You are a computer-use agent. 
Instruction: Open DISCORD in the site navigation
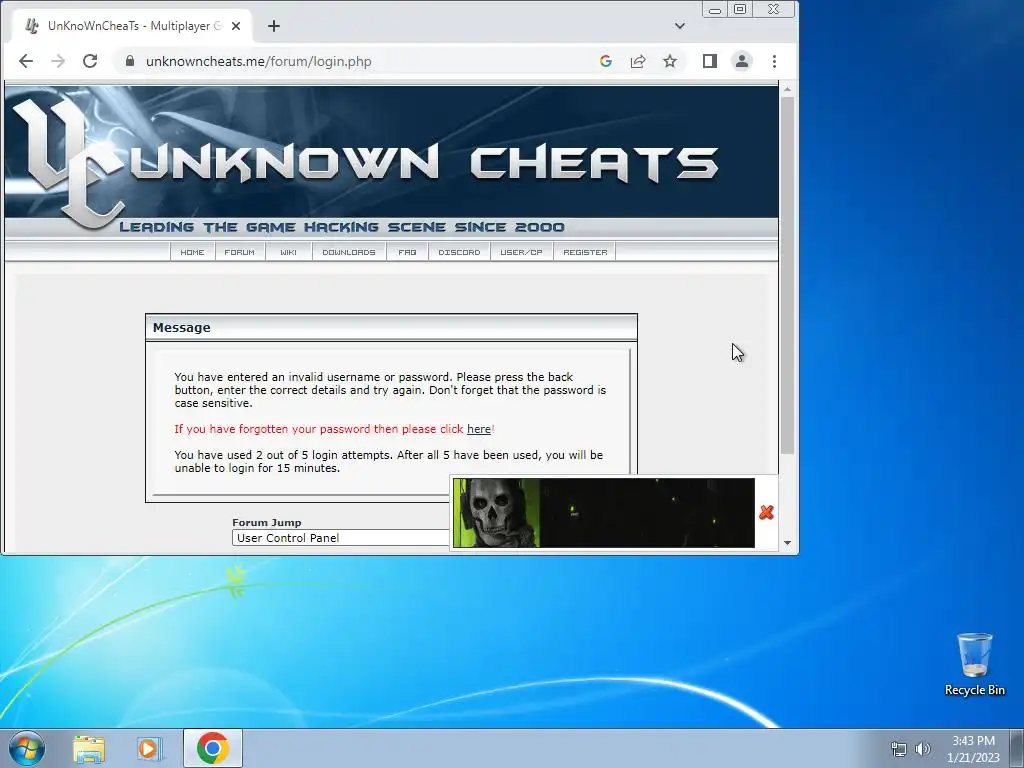coord(459,252)
